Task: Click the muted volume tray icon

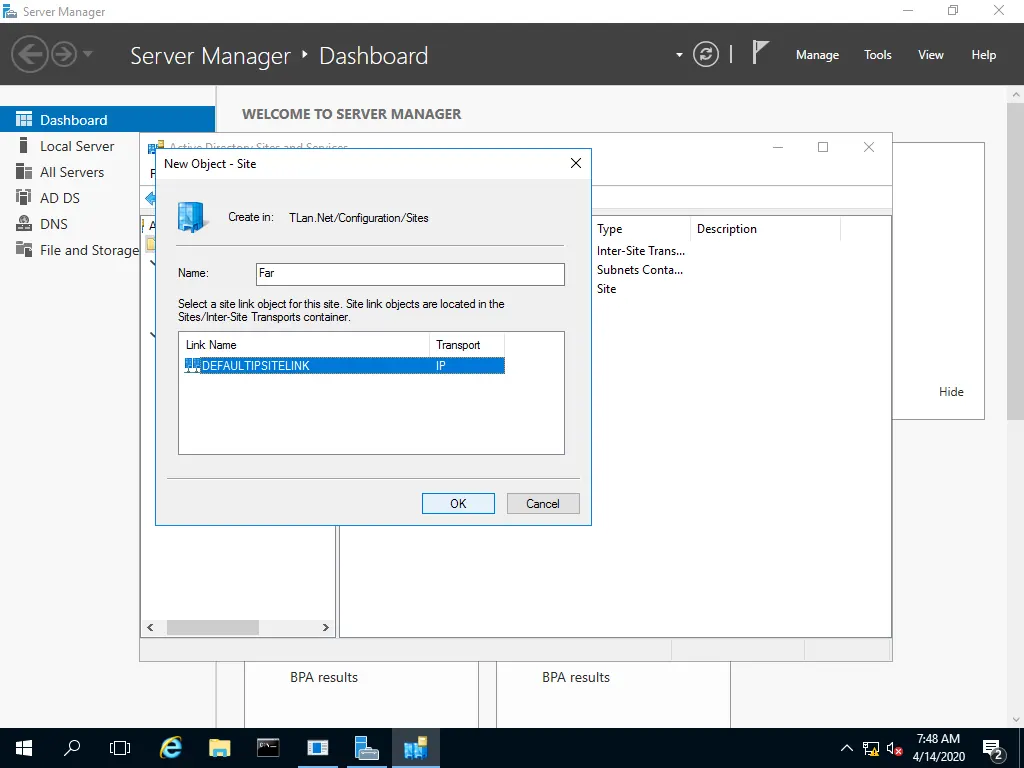Action: (x=894, y=748)
